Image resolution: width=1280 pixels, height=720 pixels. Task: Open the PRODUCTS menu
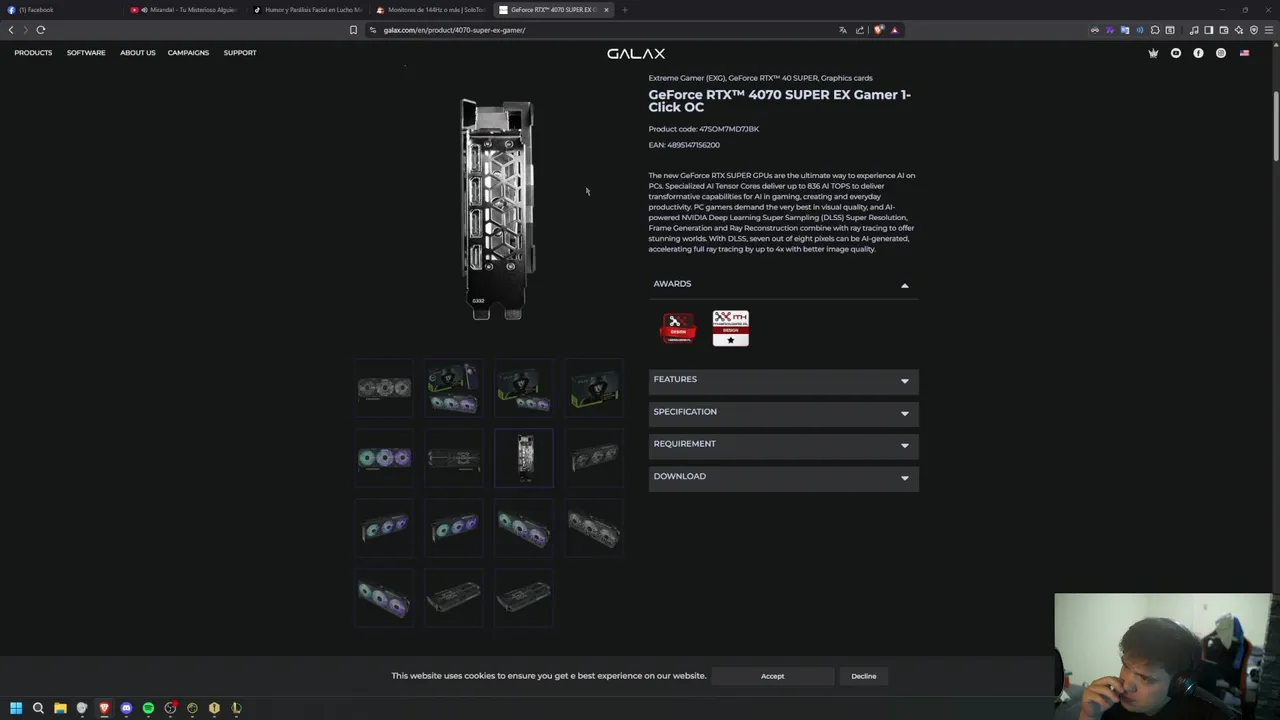[33, 53]
